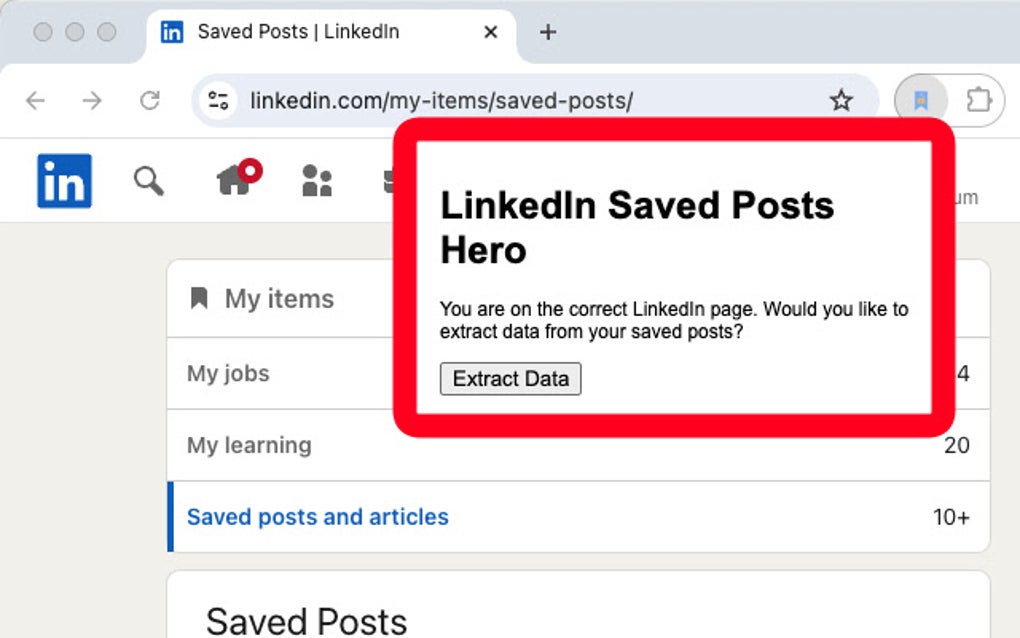1020x638 pixels.
Task: Click the Saved Posts heading area
Action: point(305,620)
